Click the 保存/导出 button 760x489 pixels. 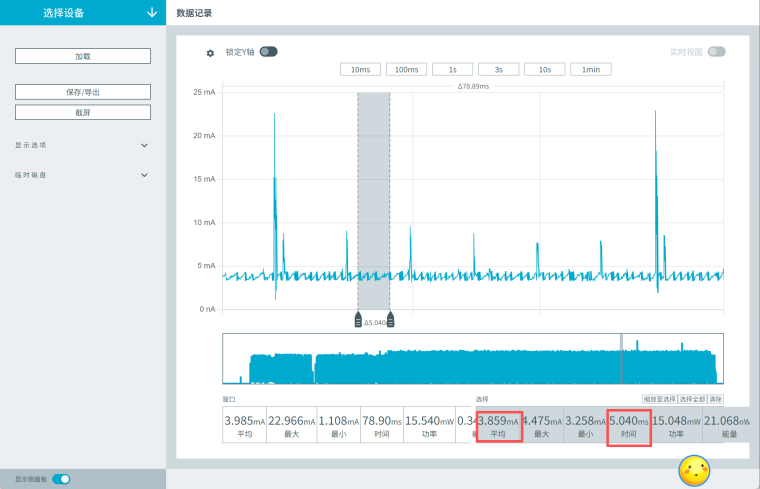83,92
